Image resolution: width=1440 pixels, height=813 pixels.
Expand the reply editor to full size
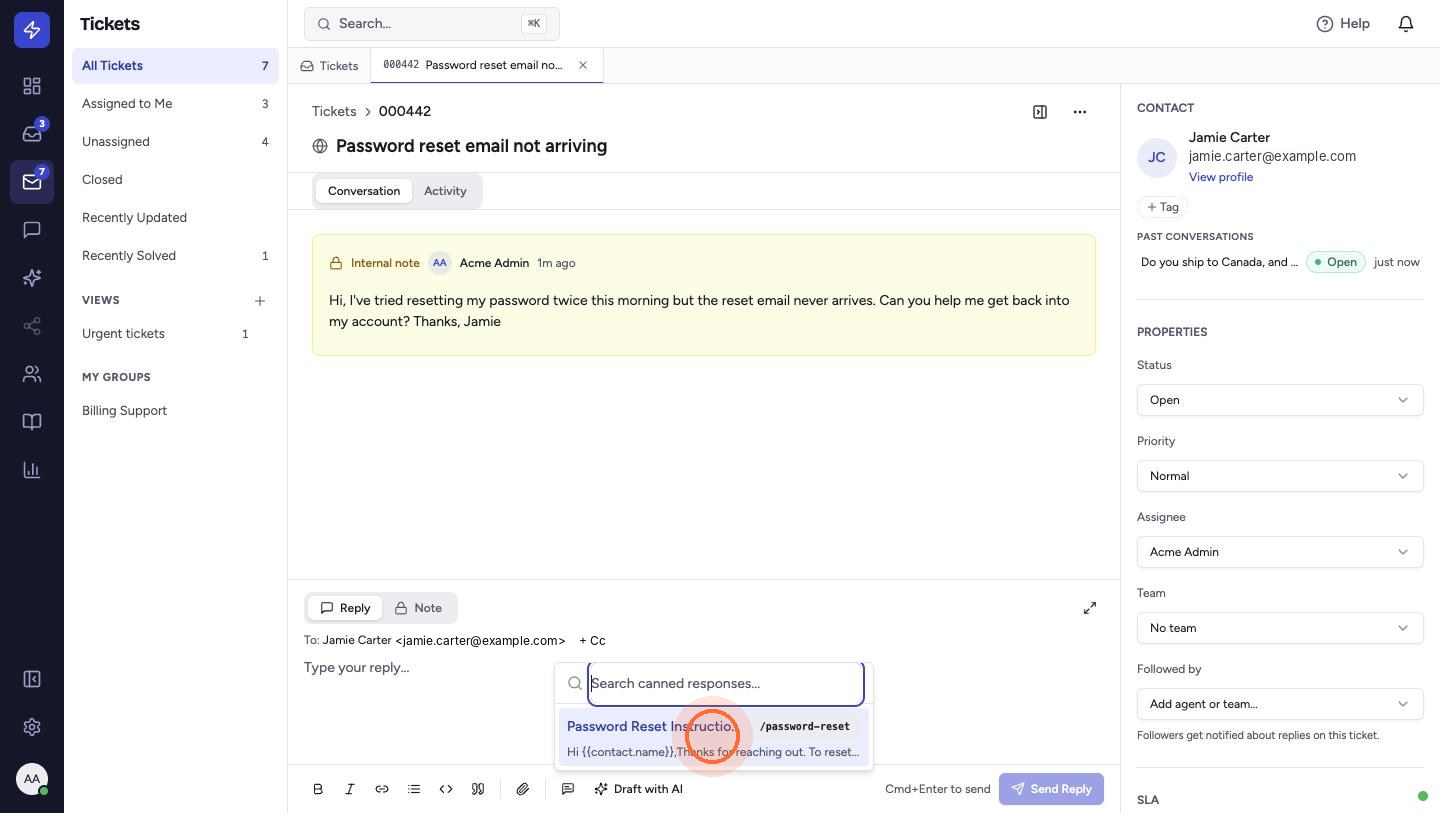1090,608
